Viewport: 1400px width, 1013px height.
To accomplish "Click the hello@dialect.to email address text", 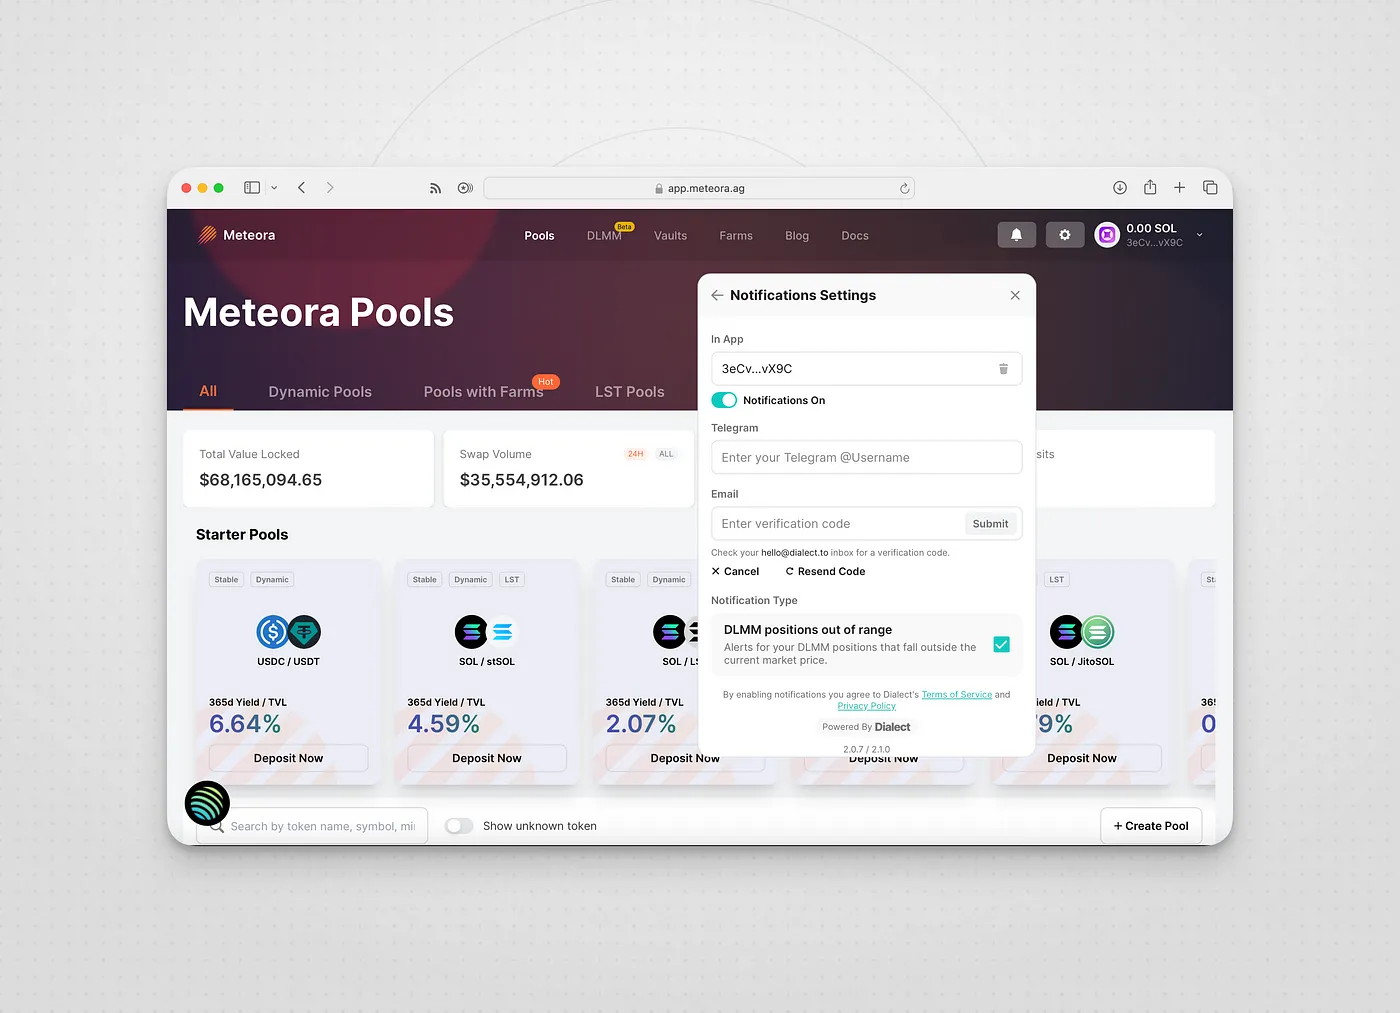I will [x=794, y=553].
